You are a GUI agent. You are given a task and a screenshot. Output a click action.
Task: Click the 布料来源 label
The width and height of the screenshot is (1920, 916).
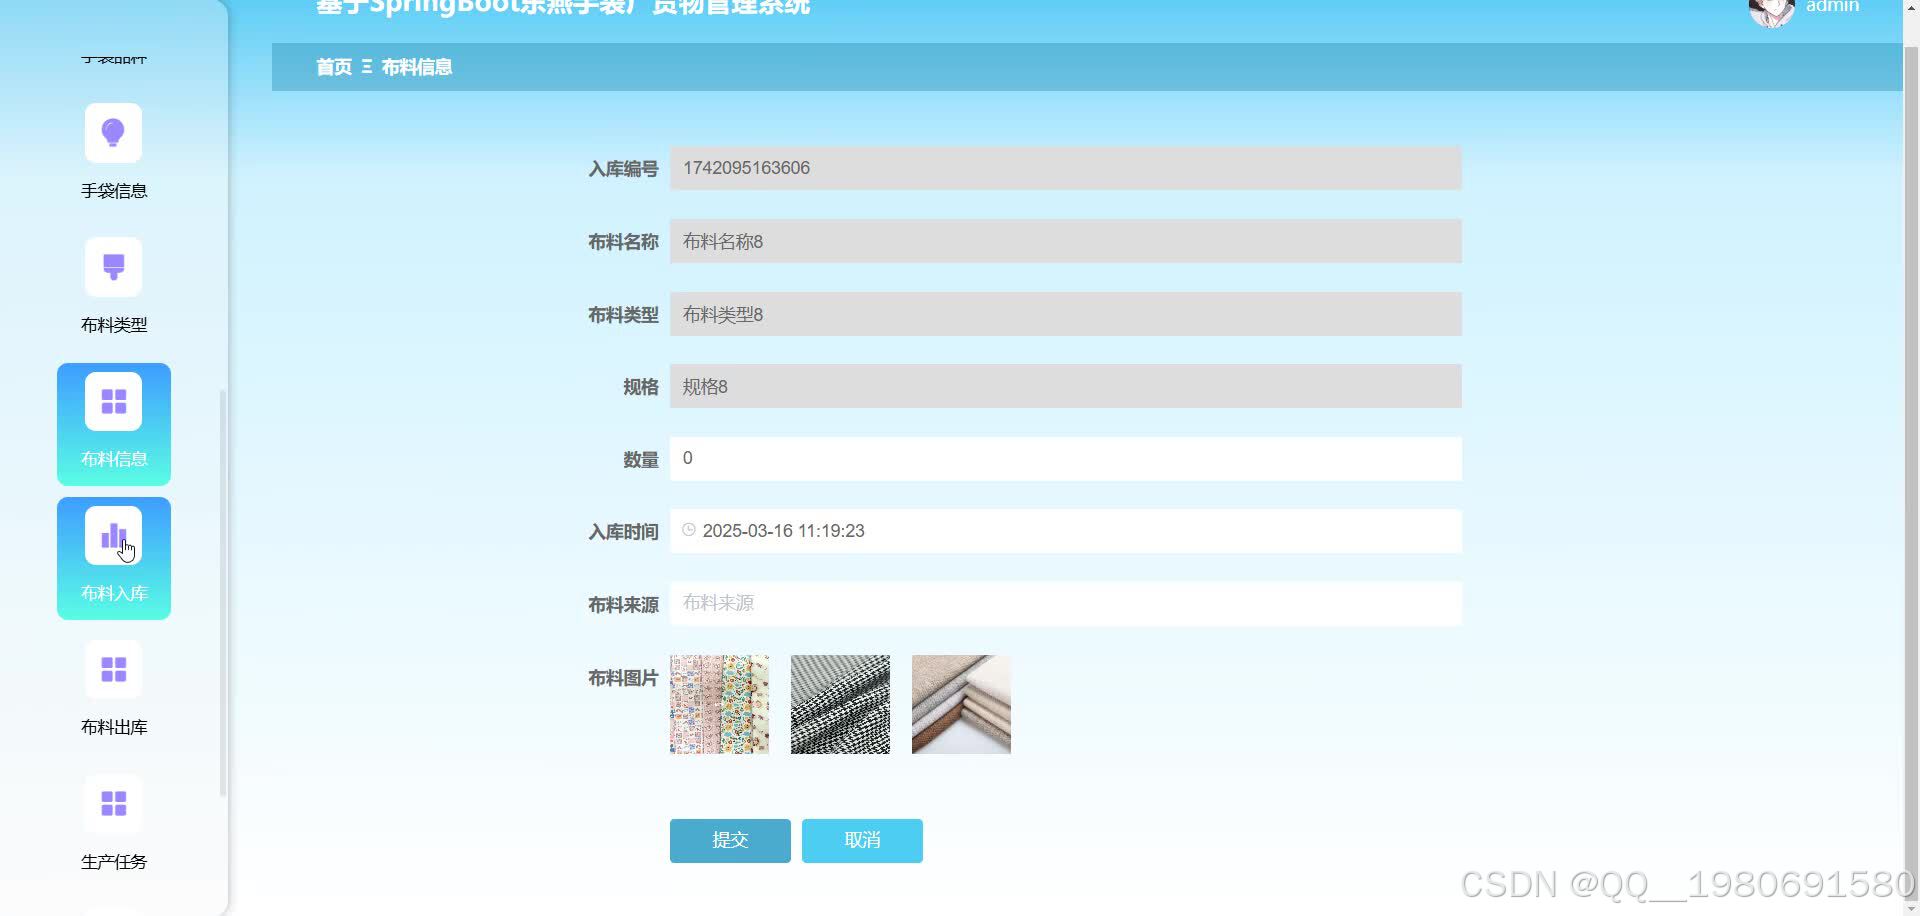[623, 605]
